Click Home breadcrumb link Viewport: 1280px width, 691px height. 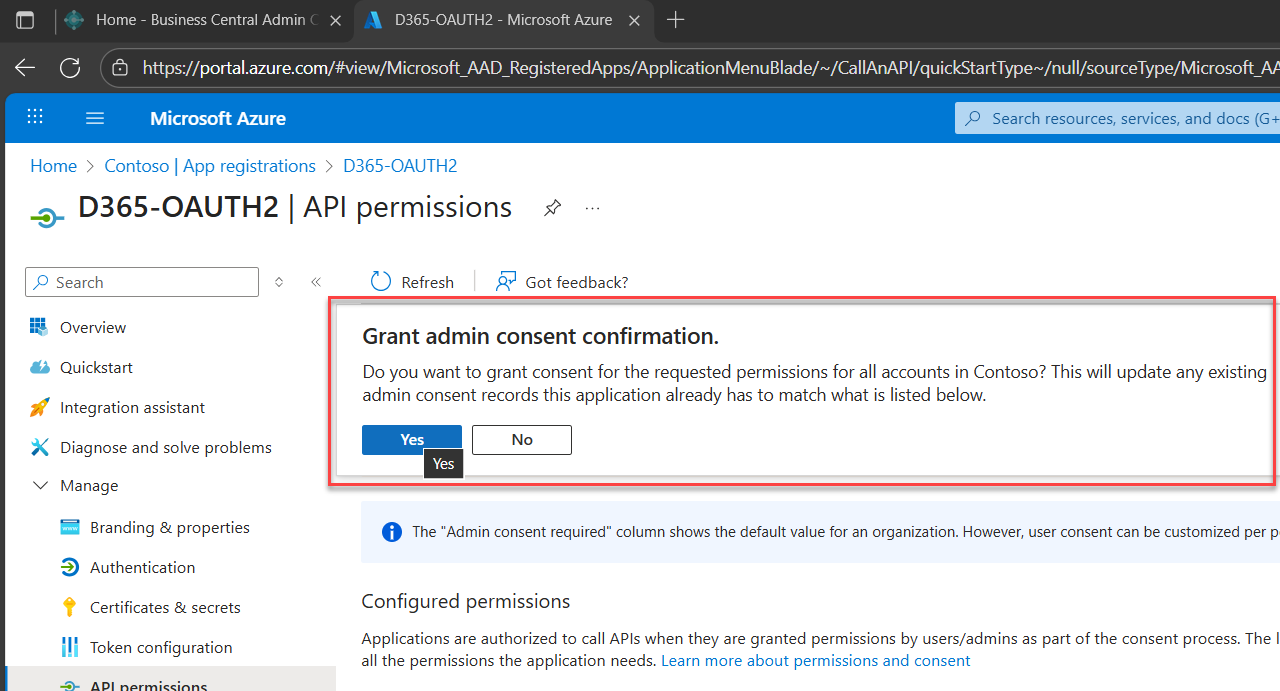coord(53,166)
